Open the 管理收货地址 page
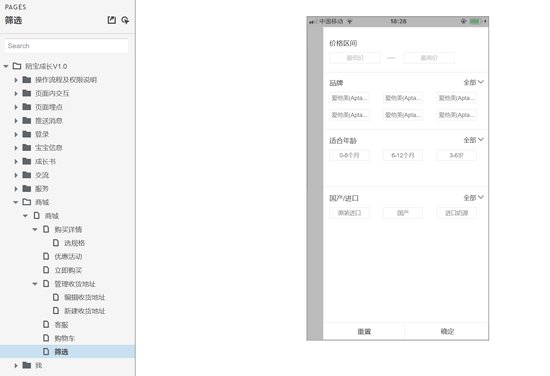The image size is (550, 376). pyautogui.click(x=75, y=284)
